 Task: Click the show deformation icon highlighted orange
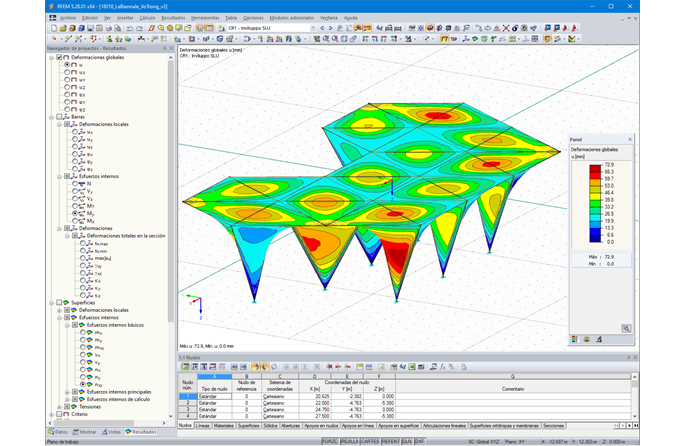444,39
